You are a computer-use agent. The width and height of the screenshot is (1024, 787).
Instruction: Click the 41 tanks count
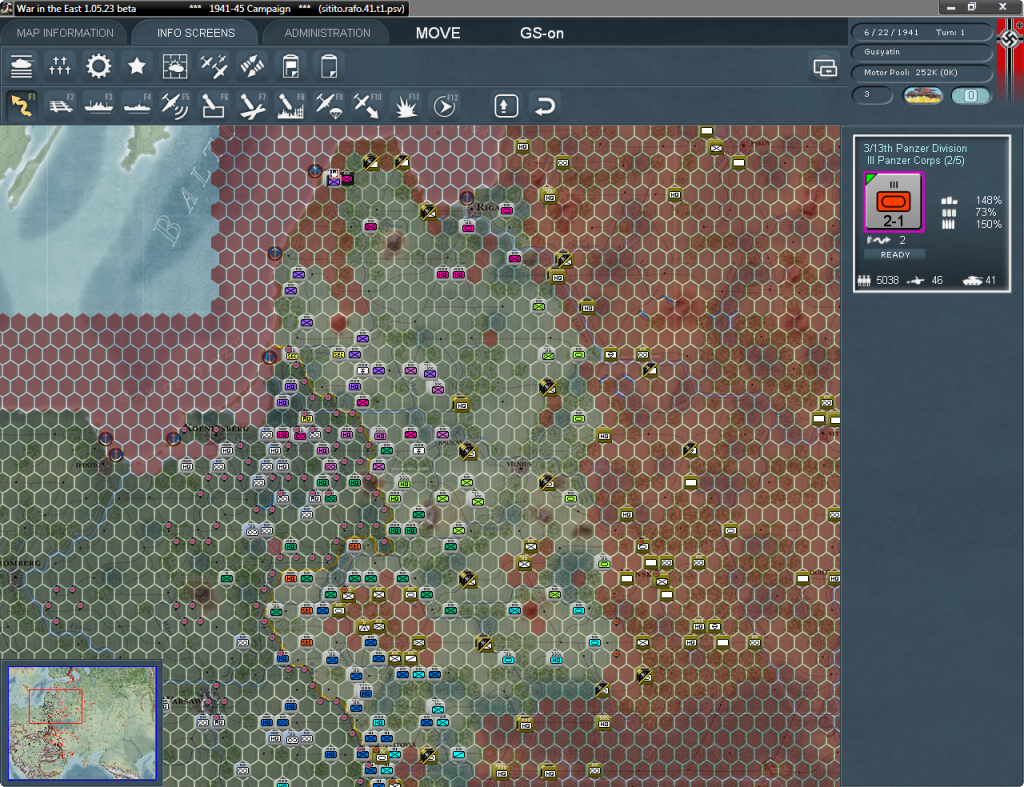click(990, 280)
